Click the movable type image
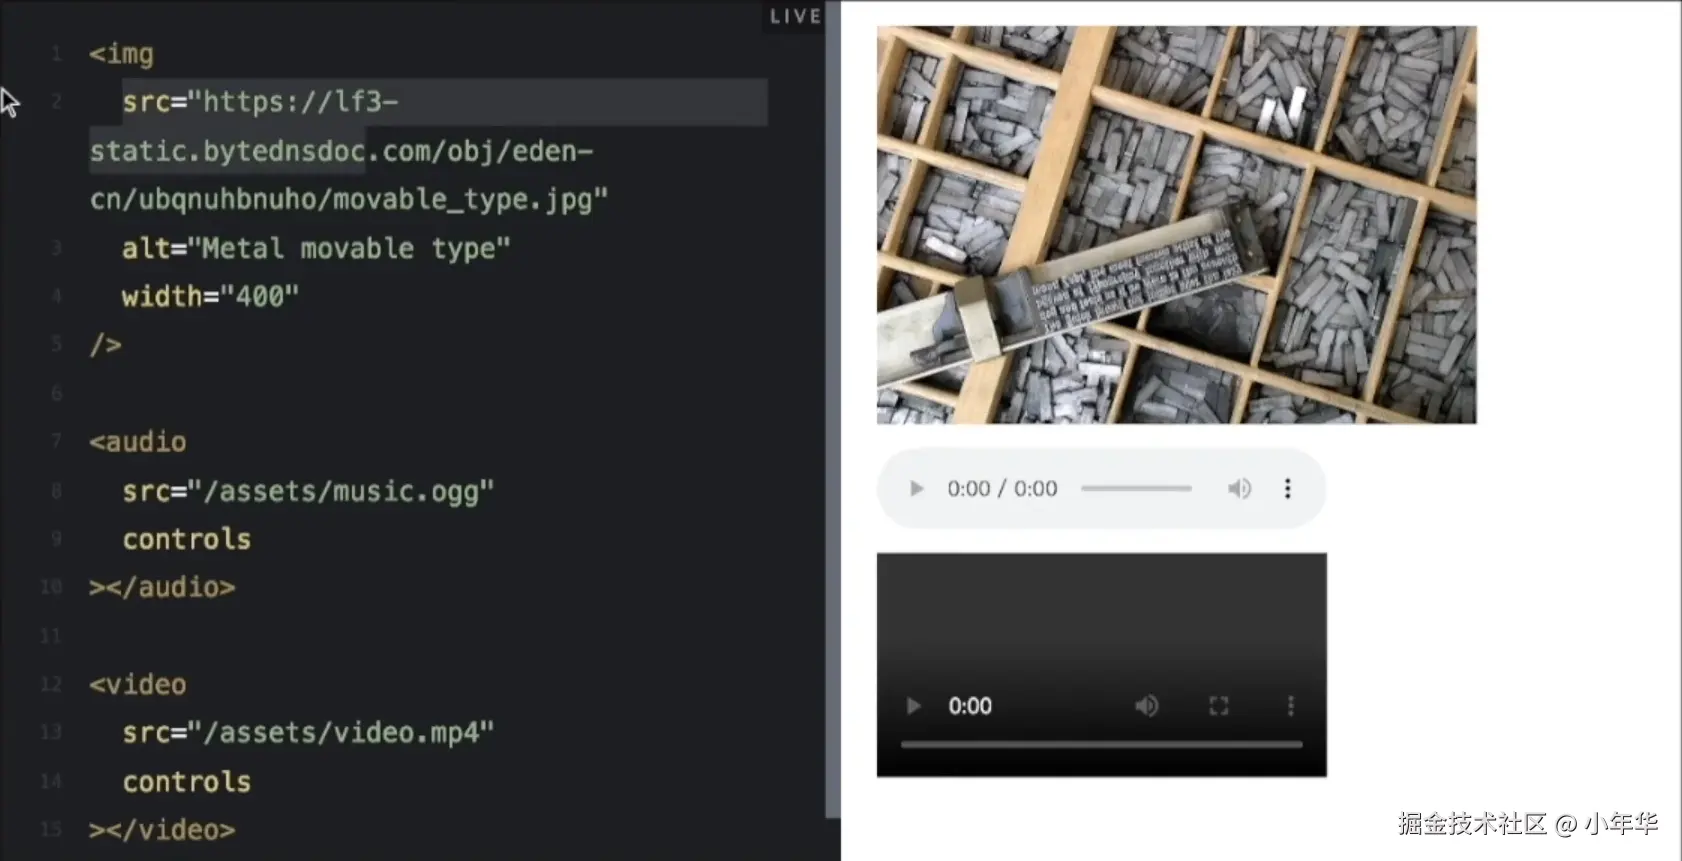The width and height of the screenshot is (1682, 861). pos(1176,225)
